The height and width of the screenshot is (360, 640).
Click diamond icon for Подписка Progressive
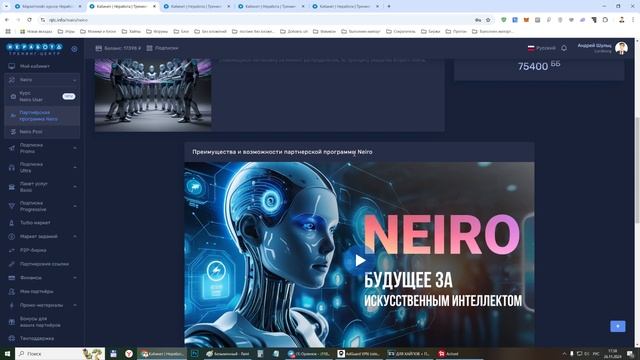click(12, 206)
